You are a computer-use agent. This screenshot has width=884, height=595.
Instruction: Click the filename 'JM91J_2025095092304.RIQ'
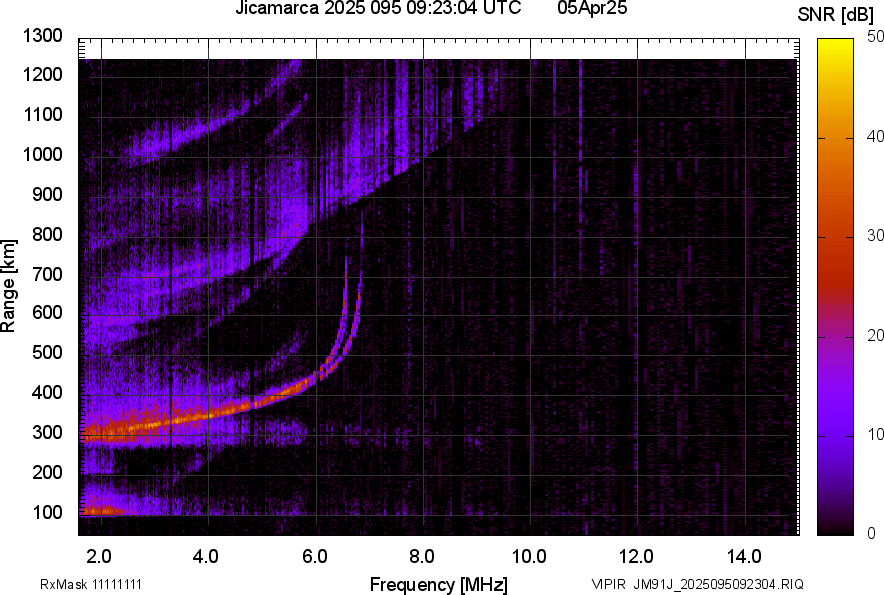click(x=718, y=584)
